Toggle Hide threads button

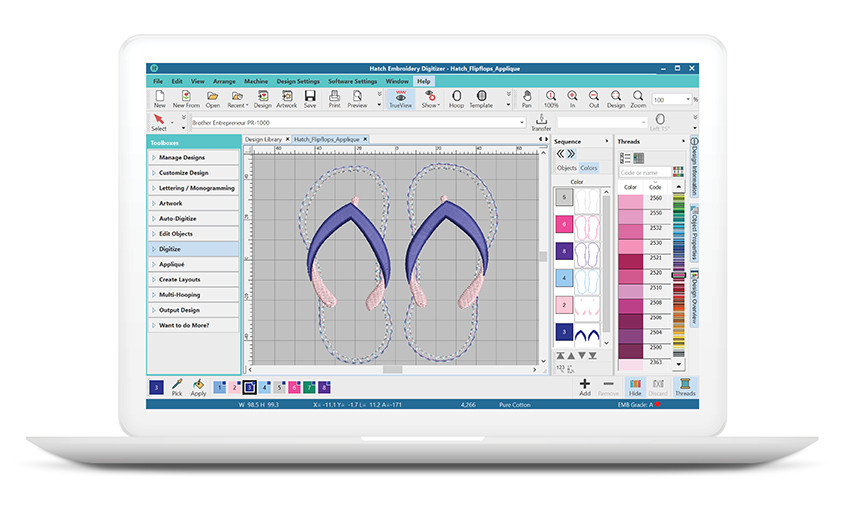pyautogui.click(x=635, y=387)
